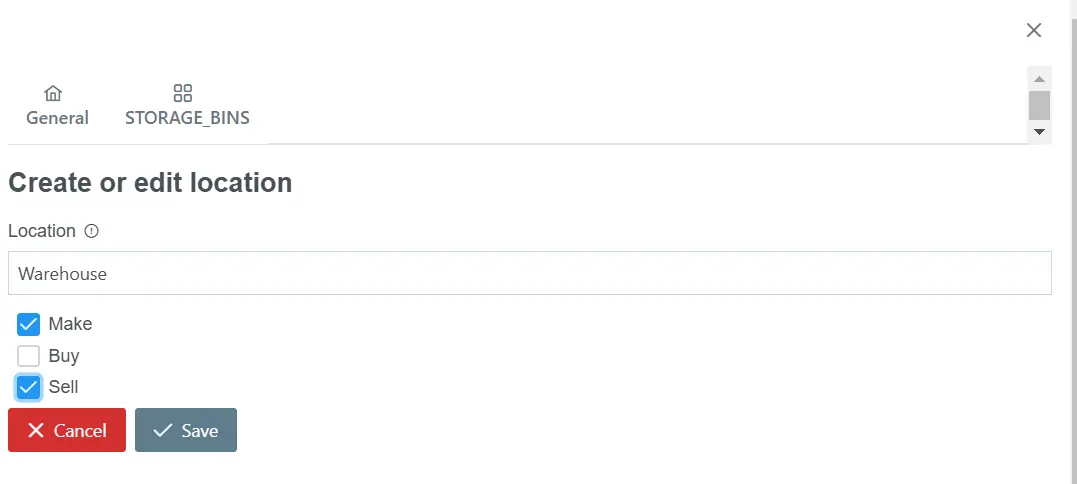This screenshot has height=484, width=1077.
Task: Click the Make label text
Action: click(70, 324)
